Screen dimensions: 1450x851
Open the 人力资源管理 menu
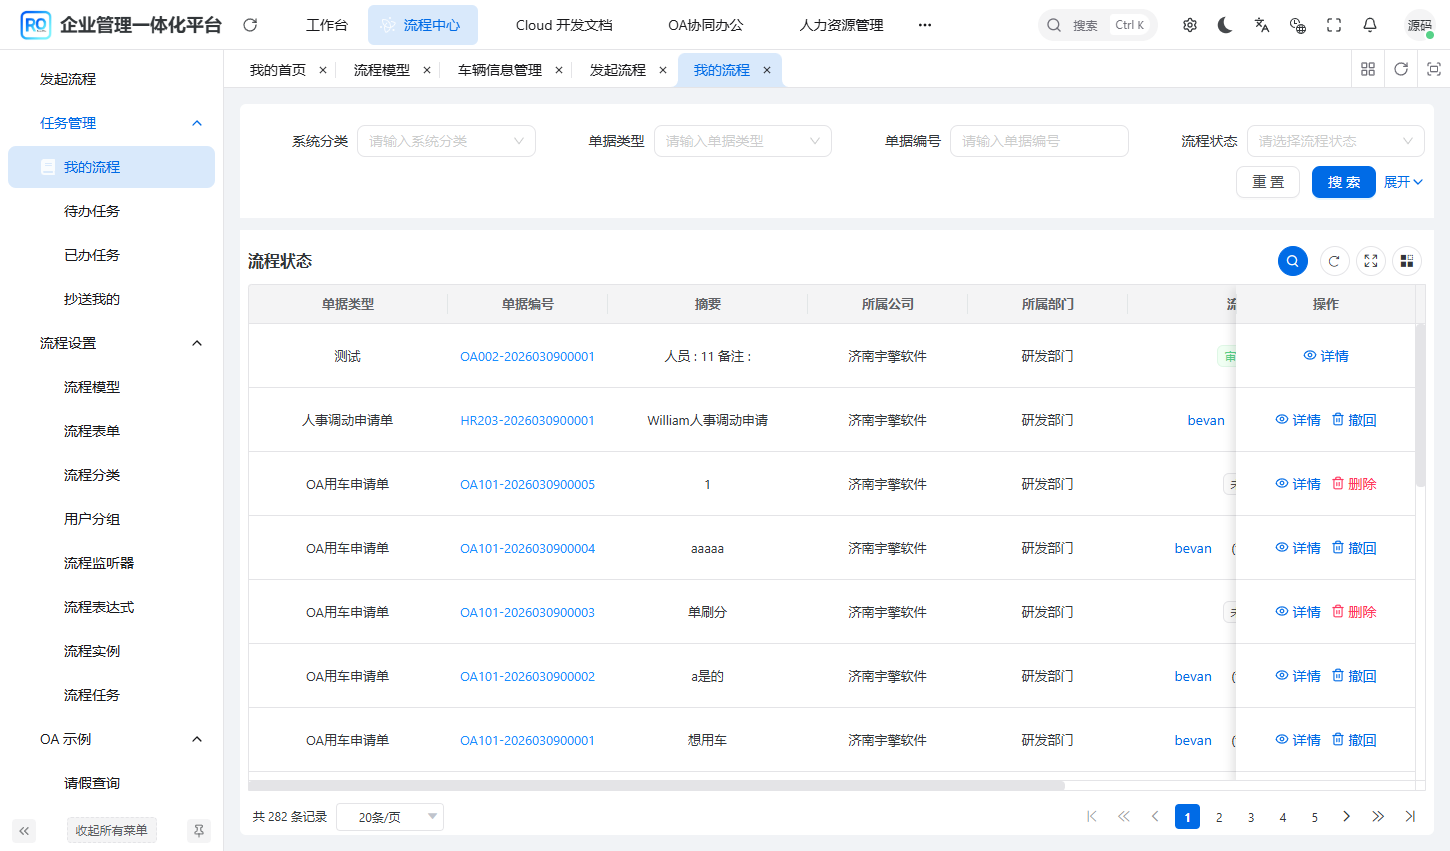(x=841, y=25)
